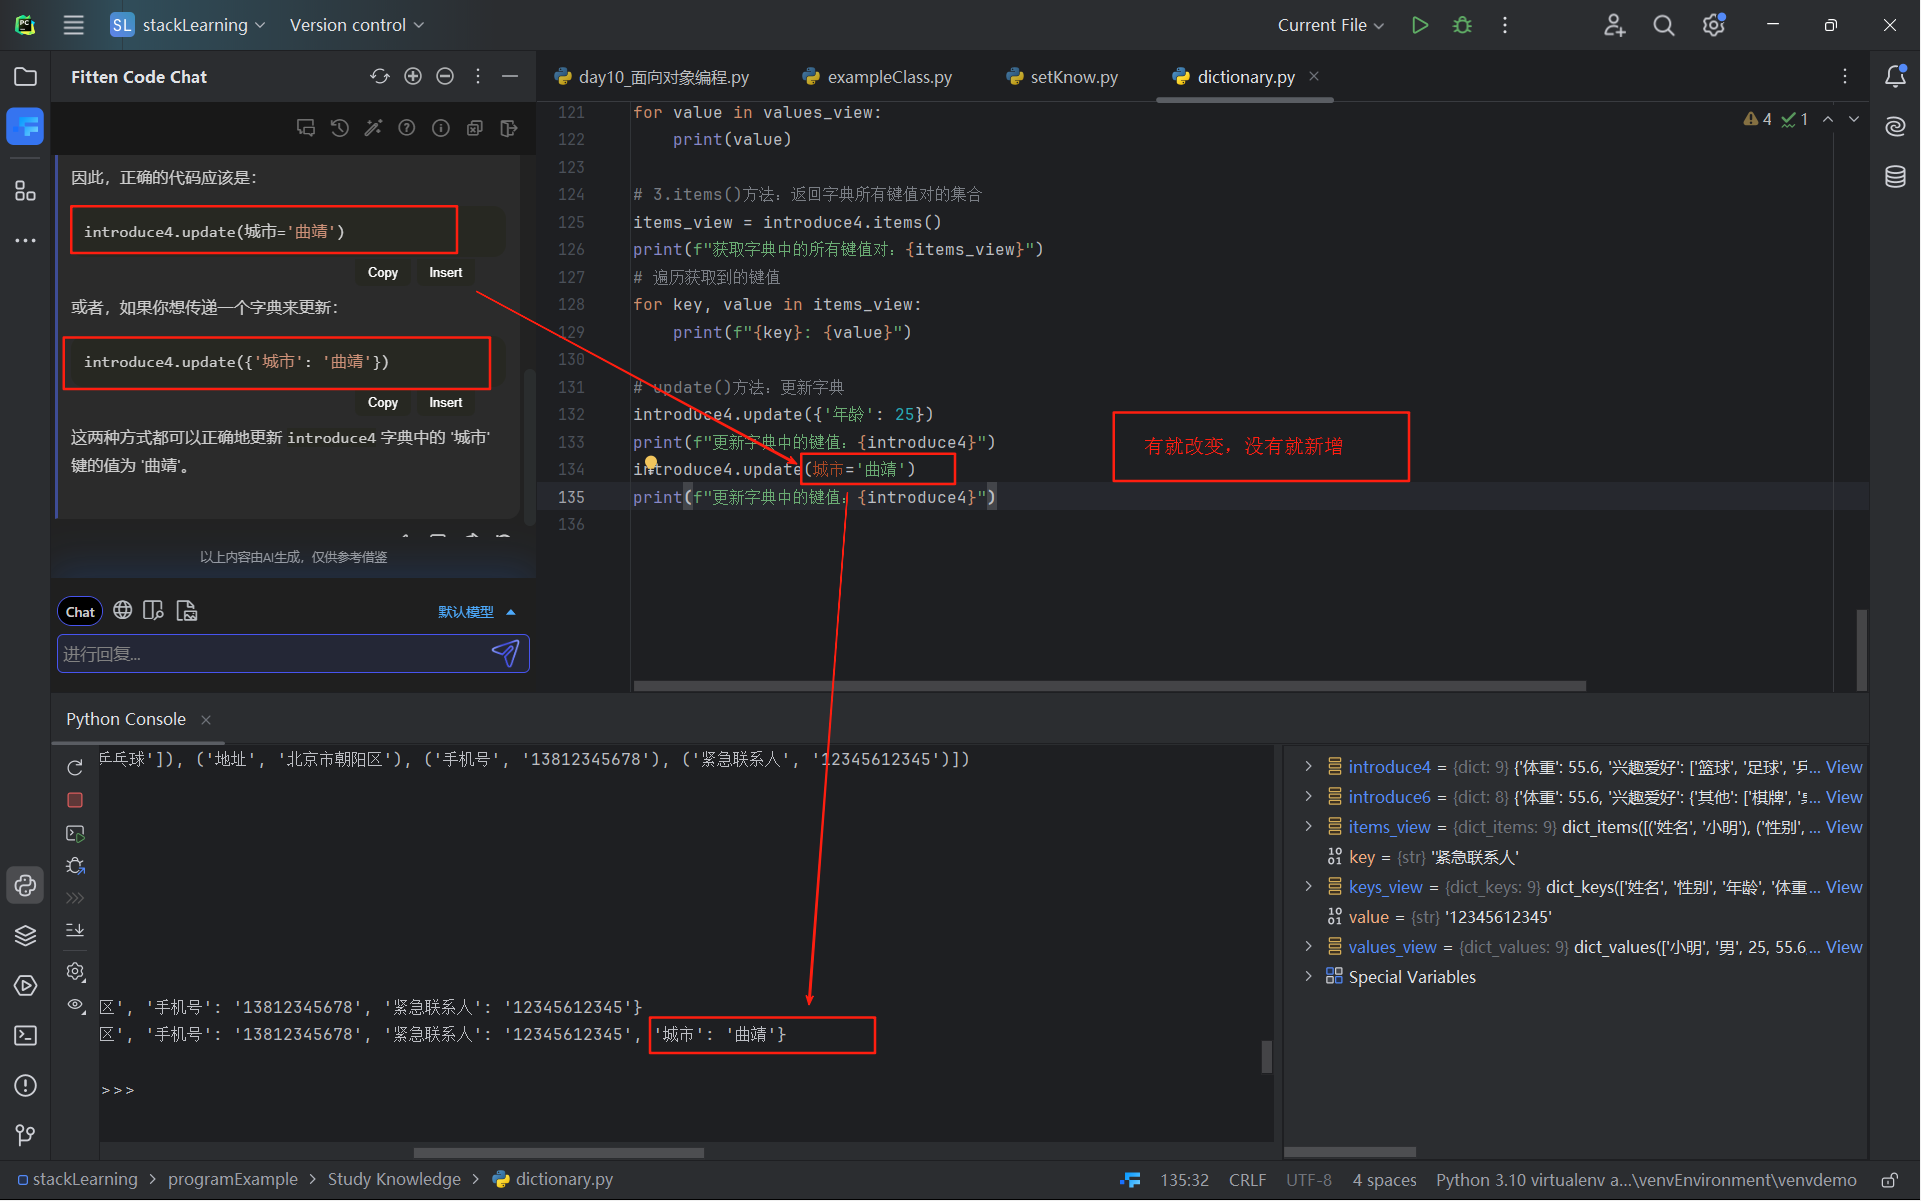Stop the Python console process

point(75,800)
